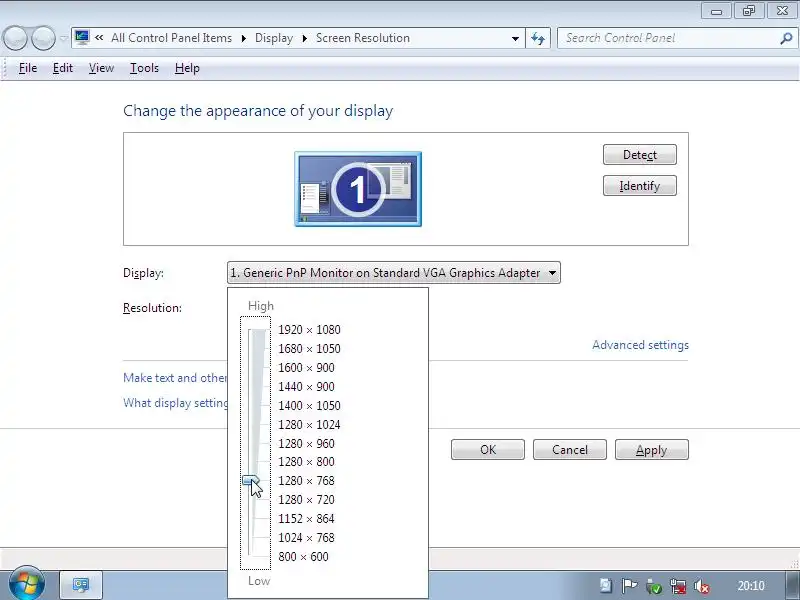Open the recent pages dropdown arrow
The width and height of the screenshot is (800, 600).
click(63, 38)
